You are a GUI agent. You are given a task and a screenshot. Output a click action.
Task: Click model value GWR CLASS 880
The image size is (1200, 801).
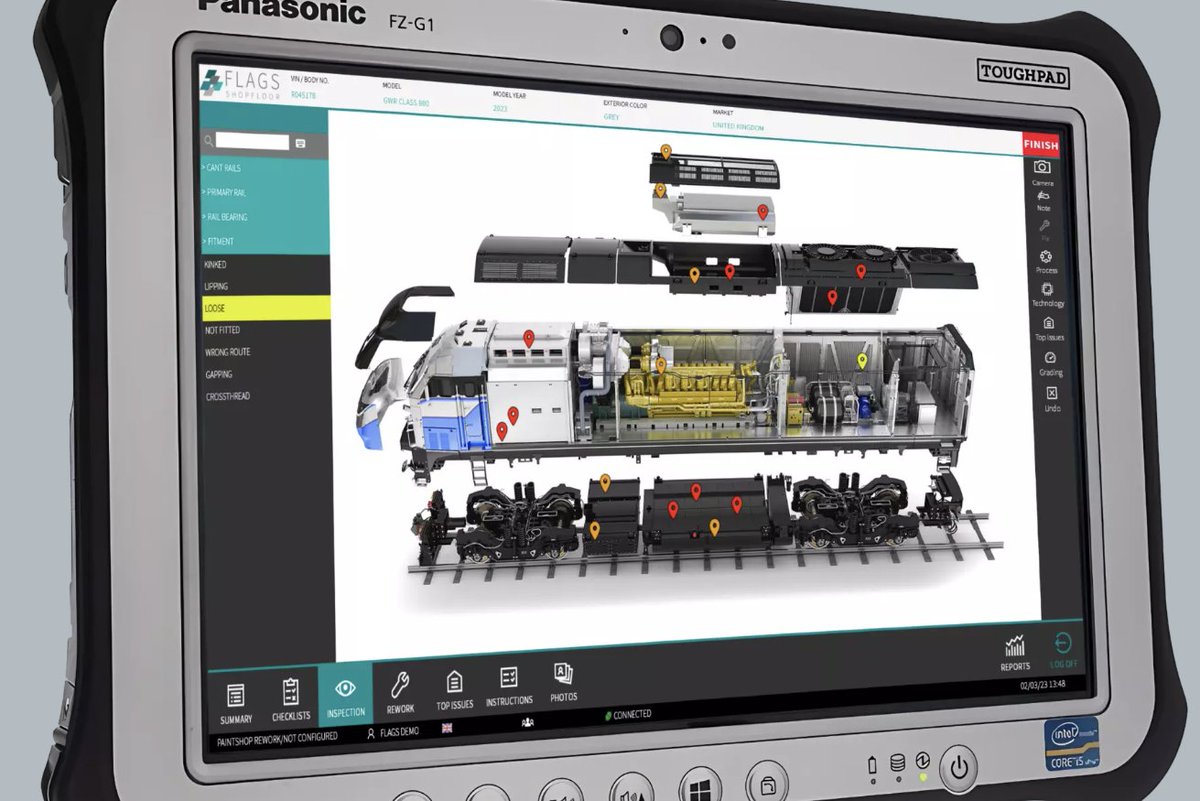coord(406,102)
